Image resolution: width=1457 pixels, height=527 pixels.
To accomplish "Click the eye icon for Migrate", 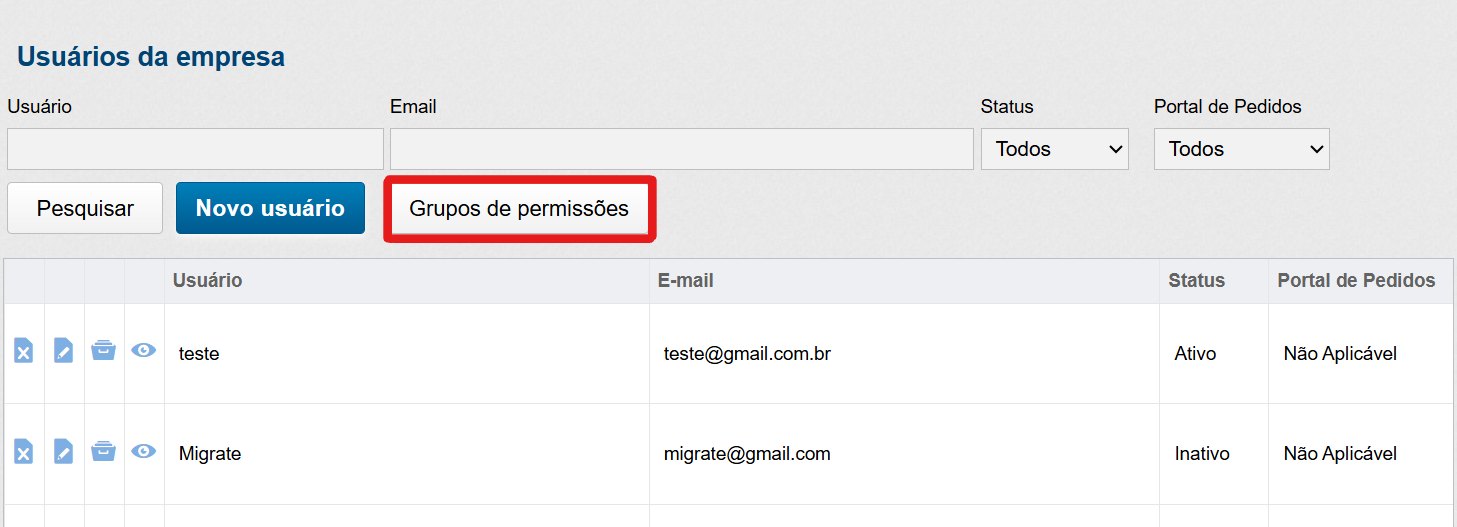I will pyautogui.click(x=144, y=452).
